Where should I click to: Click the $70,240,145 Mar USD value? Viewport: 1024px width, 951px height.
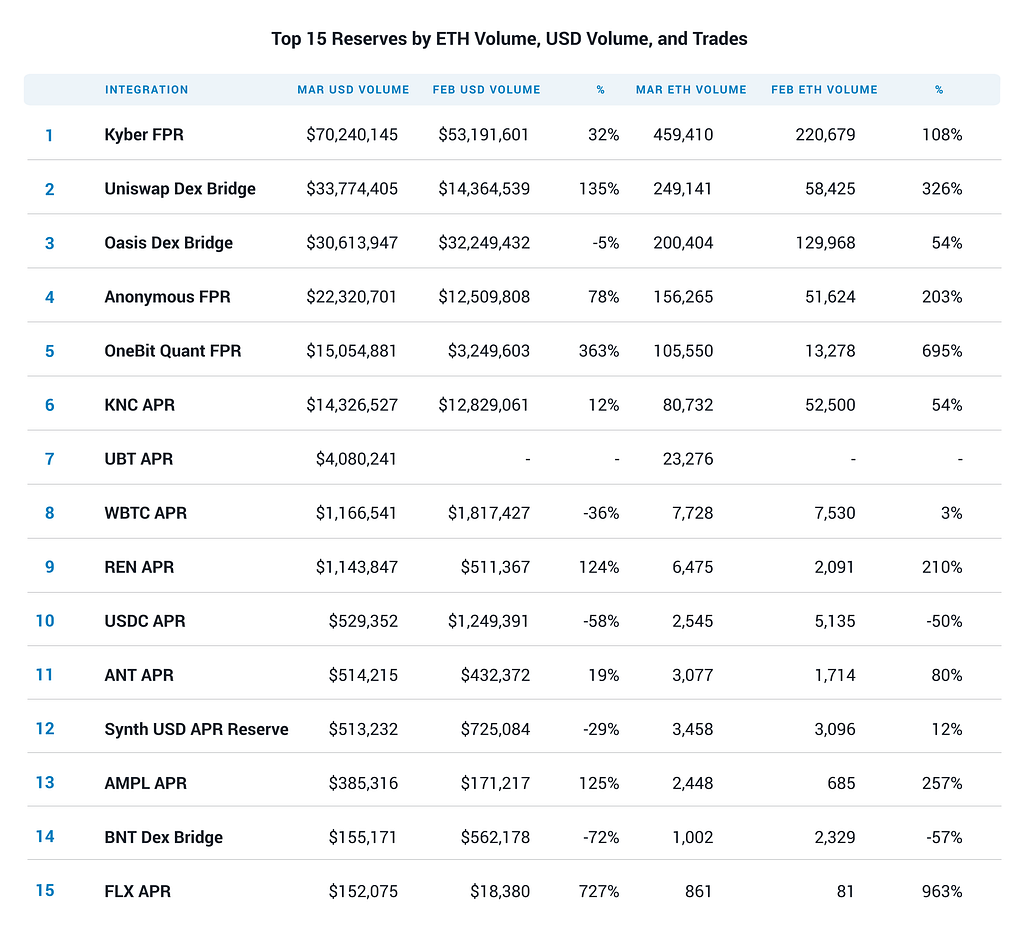pyautogui.click(x=352, y=135)
